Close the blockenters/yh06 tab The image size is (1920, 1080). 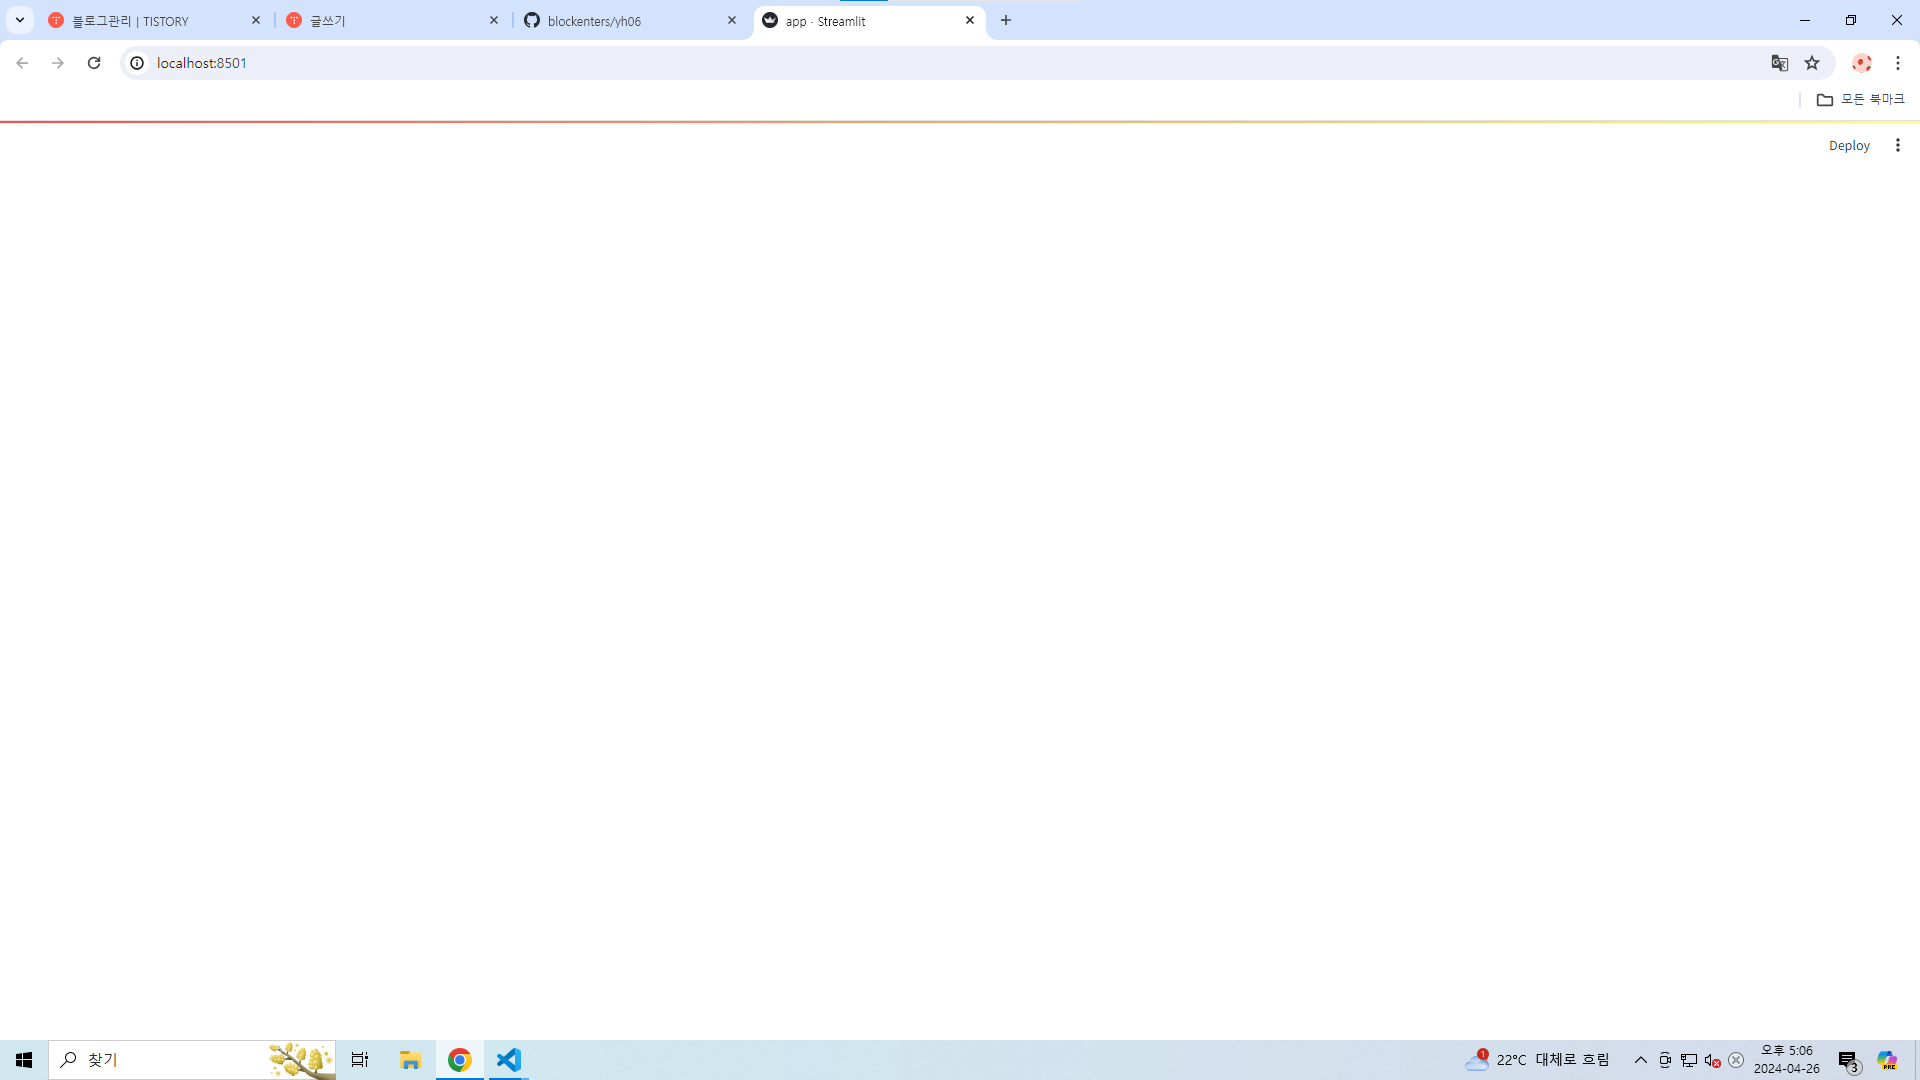click(732, 20)
